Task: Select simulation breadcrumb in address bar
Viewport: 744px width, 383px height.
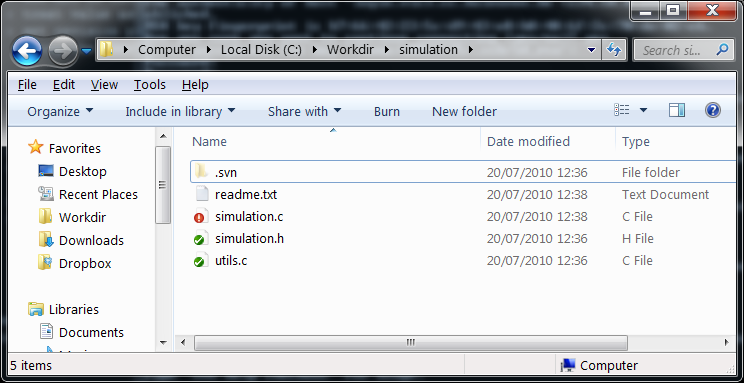Action: tap(428, 49)
